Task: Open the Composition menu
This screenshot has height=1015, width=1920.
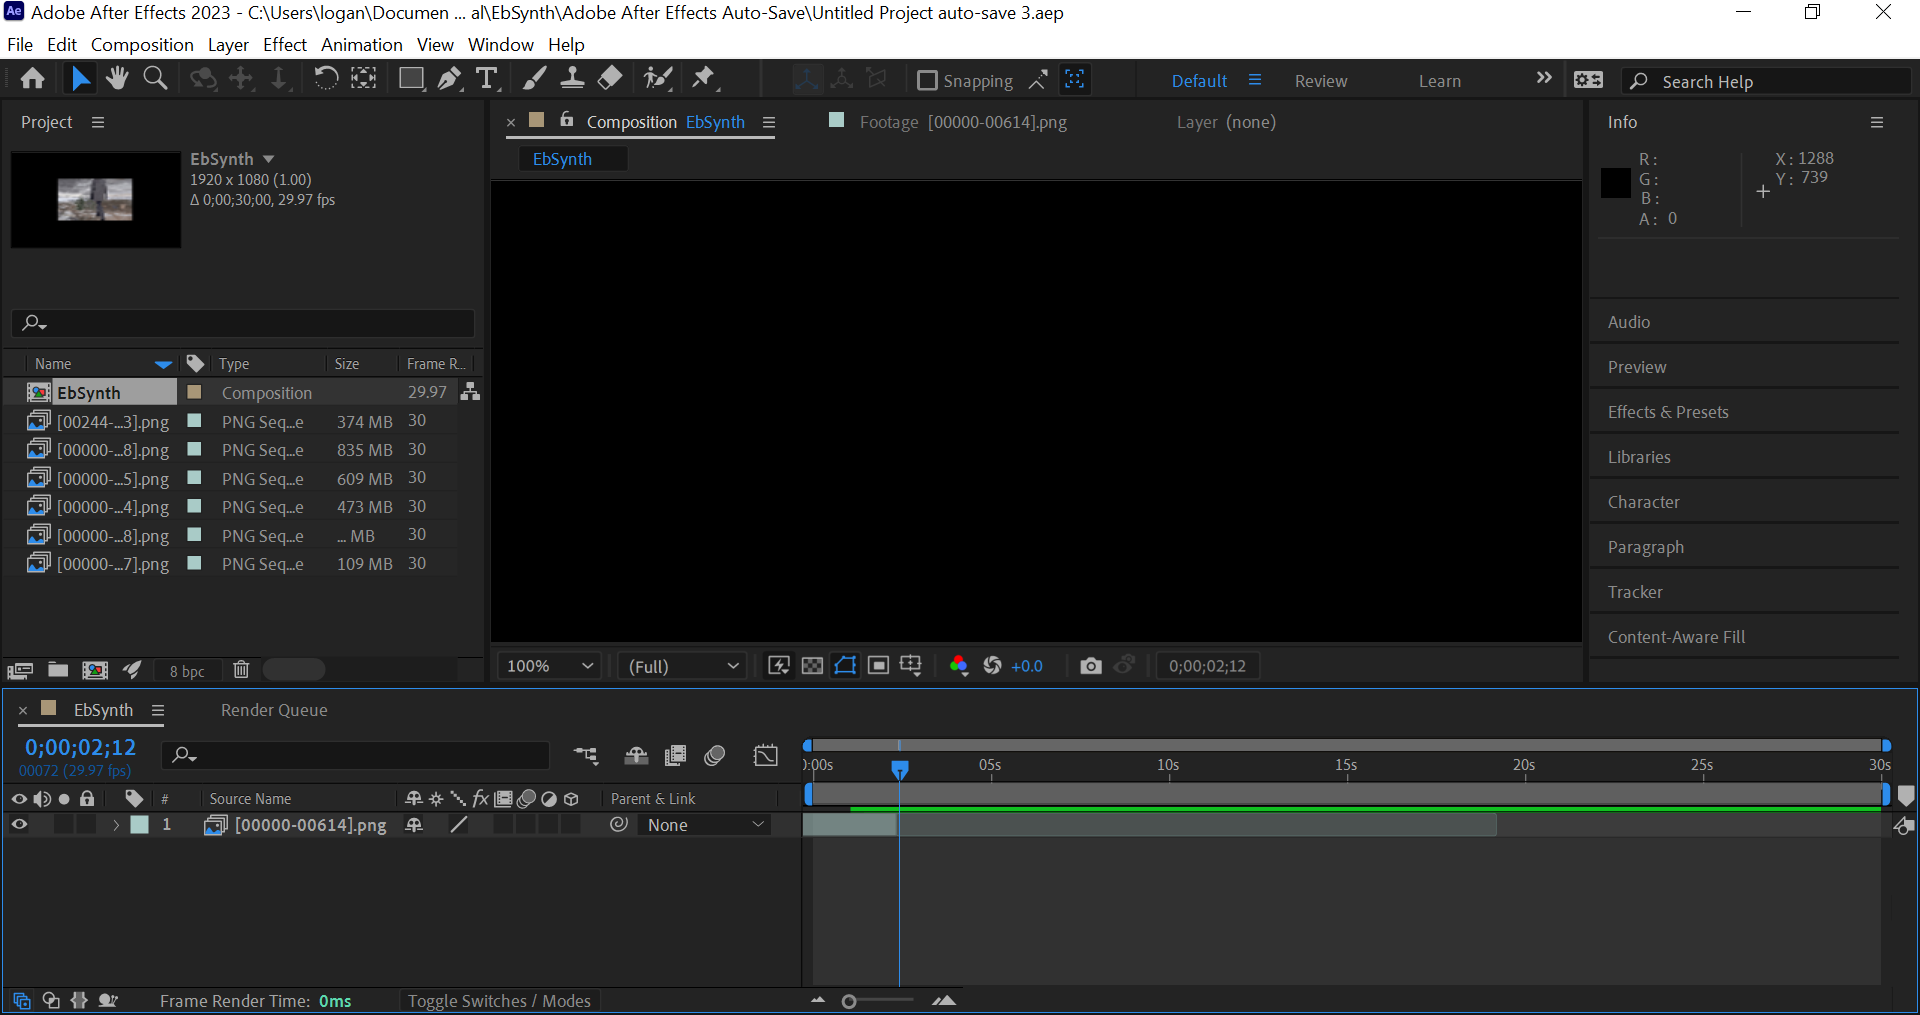Action: coord(142,45)
